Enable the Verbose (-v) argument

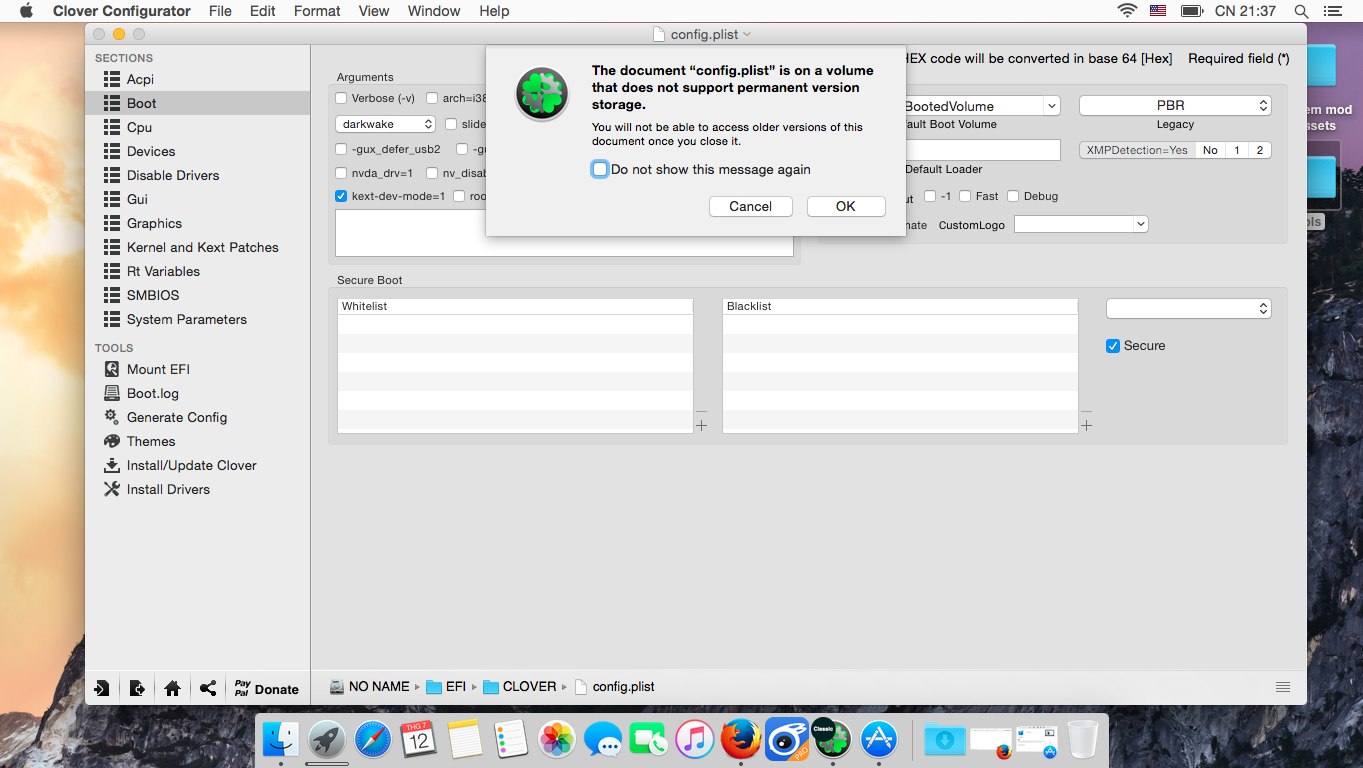point(341,98)
